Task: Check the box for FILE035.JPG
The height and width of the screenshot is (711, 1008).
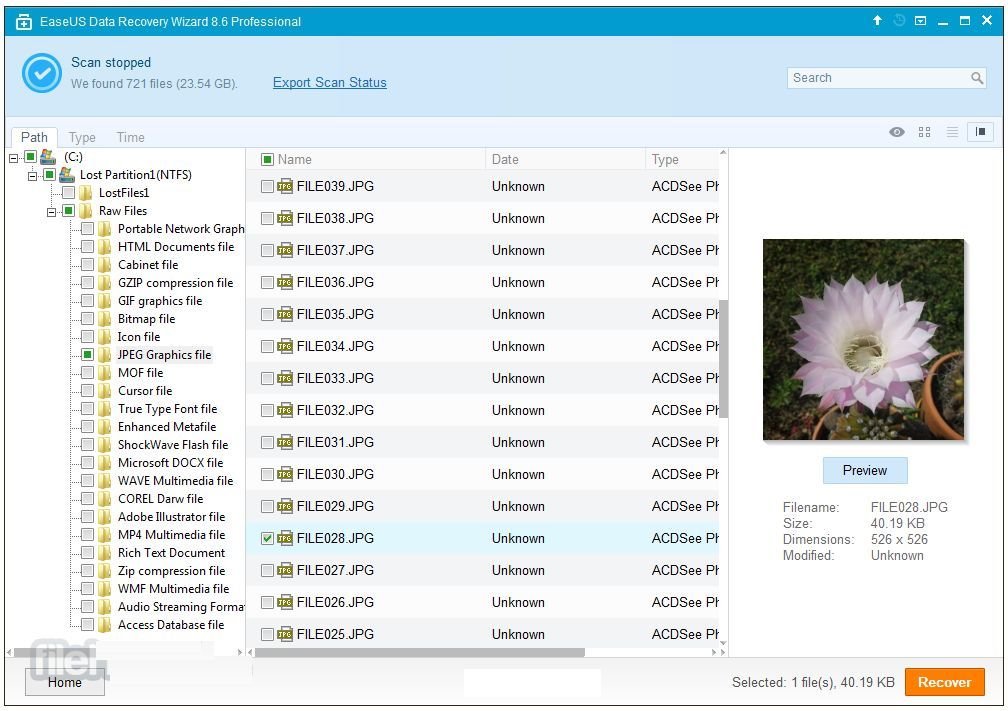Action: pos(267,314)
